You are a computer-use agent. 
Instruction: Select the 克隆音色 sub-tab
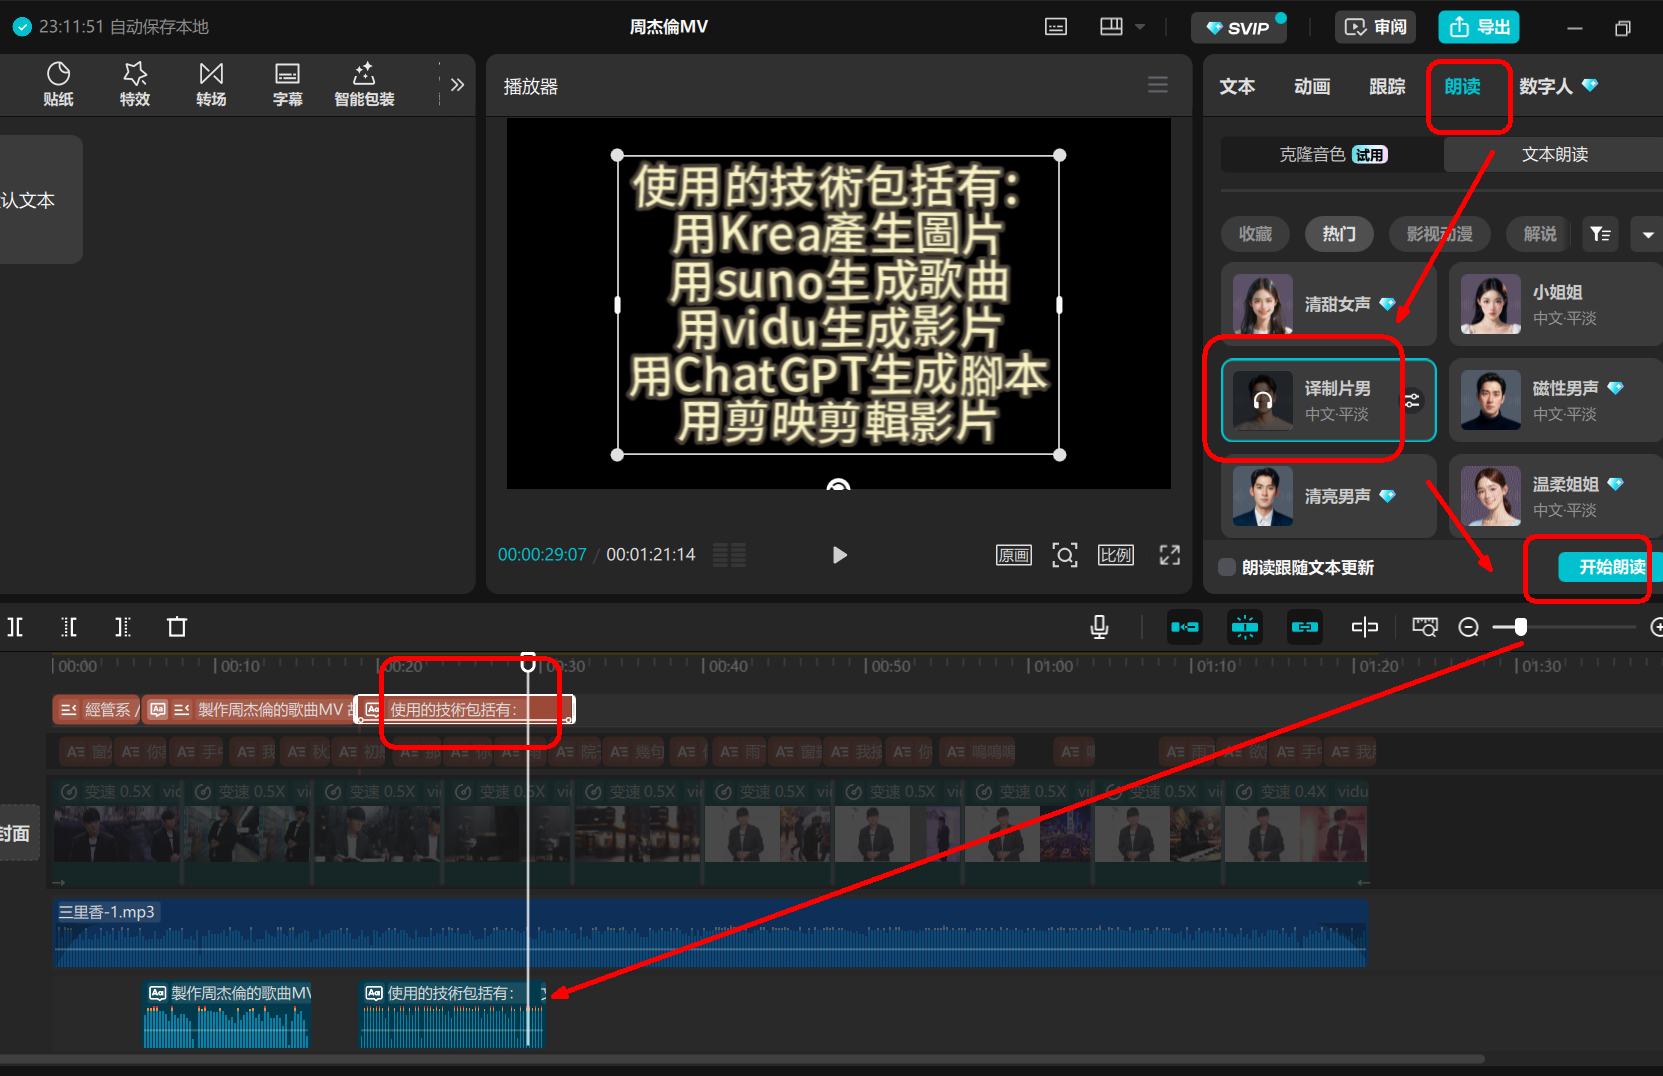1332,154
